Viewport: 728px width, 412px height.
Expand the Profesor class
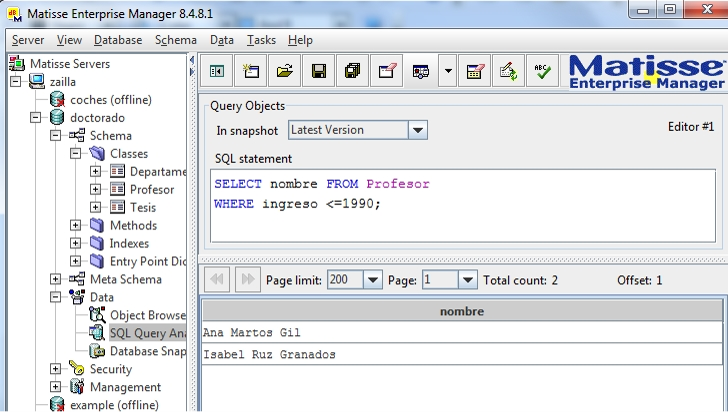click(95, 190)
